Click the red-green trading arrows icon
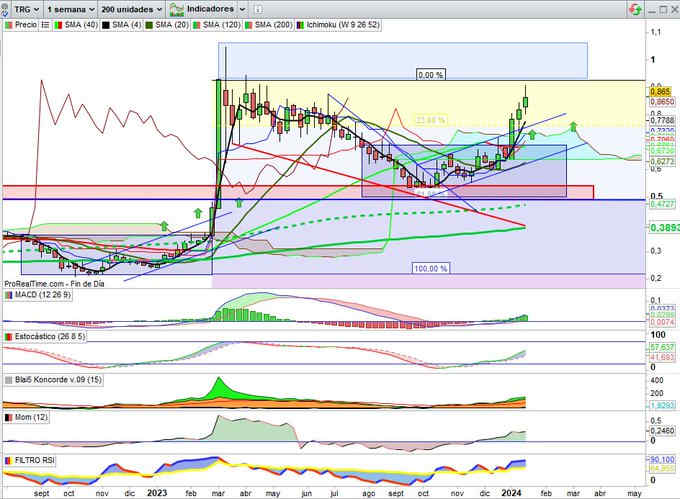This screenshot has height=499, width=680. [x=635, y=9]
